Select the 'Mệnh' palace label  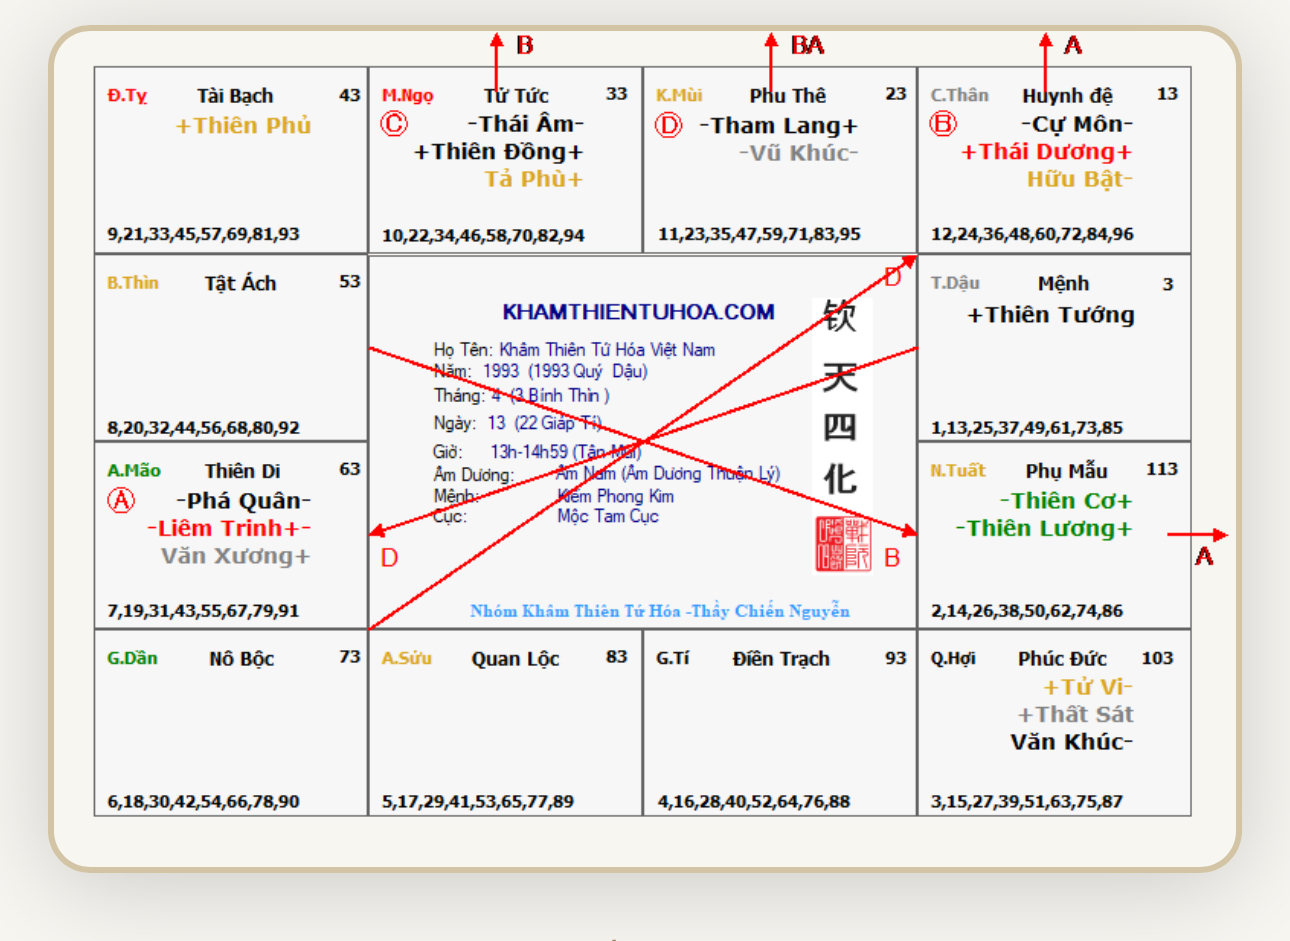click(1063, 284)
